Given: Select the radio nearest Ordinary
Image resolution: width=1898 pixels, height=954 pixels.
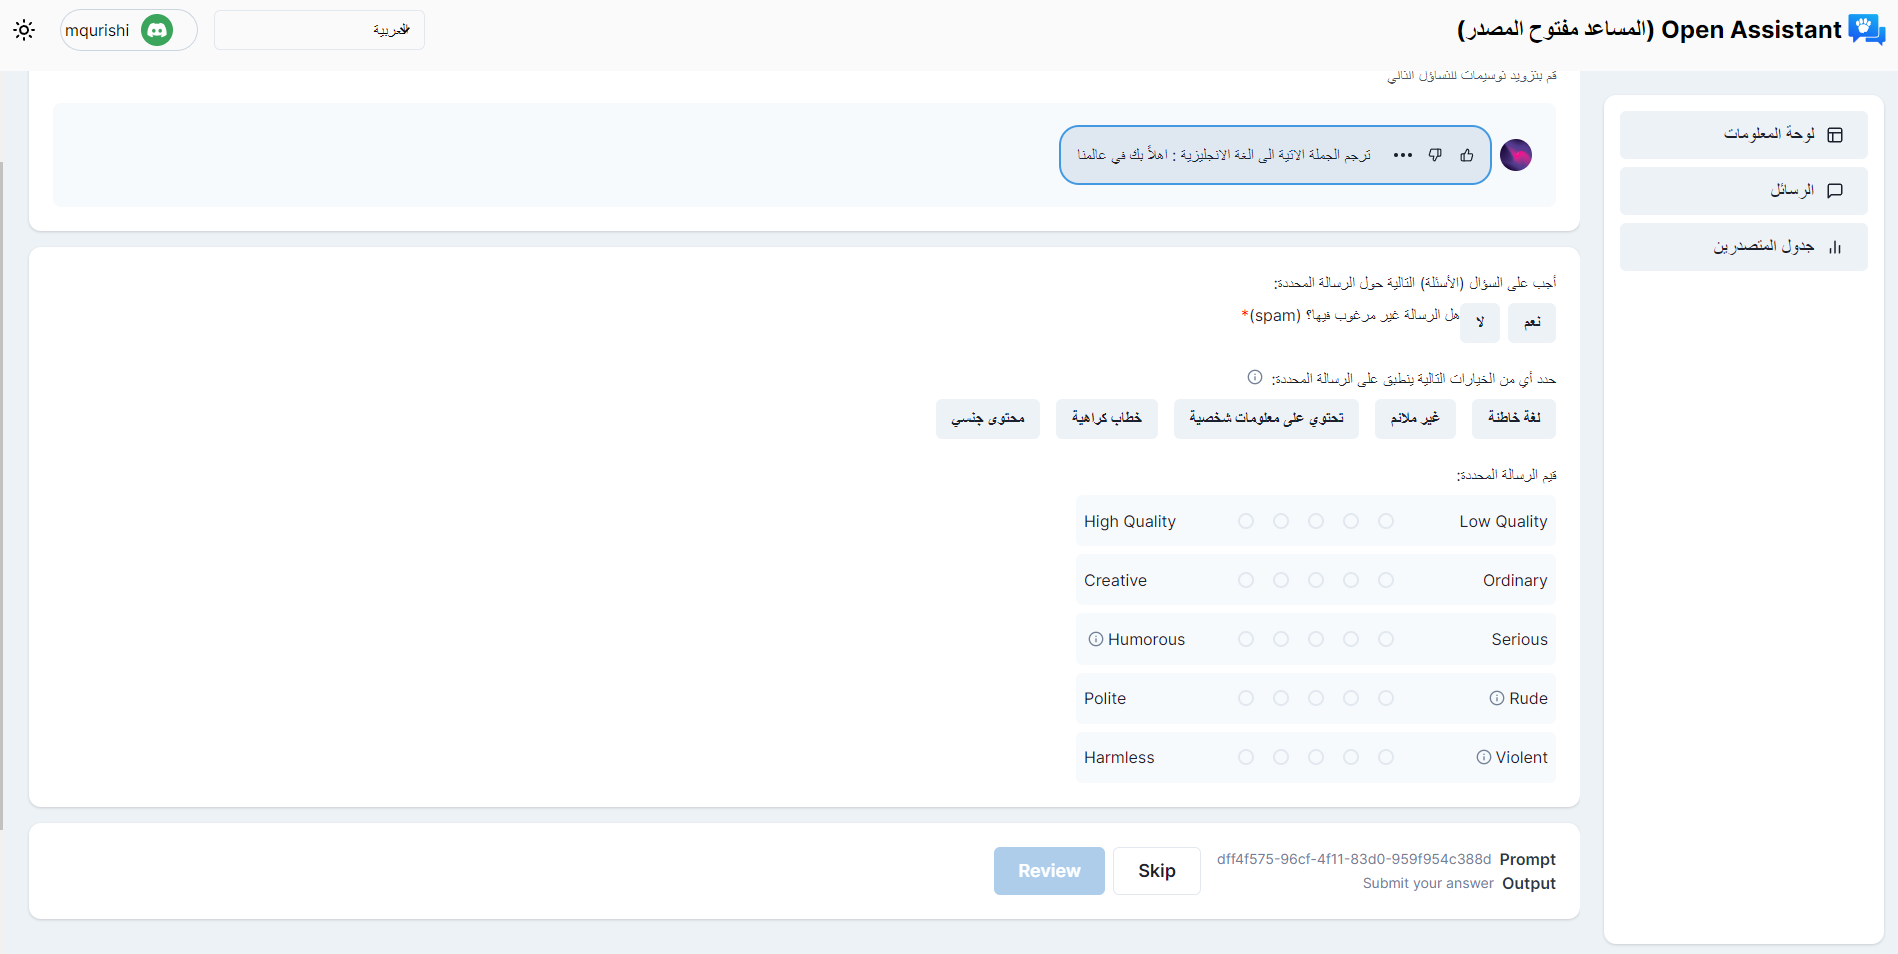Looking at the screenshot, I should 1386,580.
